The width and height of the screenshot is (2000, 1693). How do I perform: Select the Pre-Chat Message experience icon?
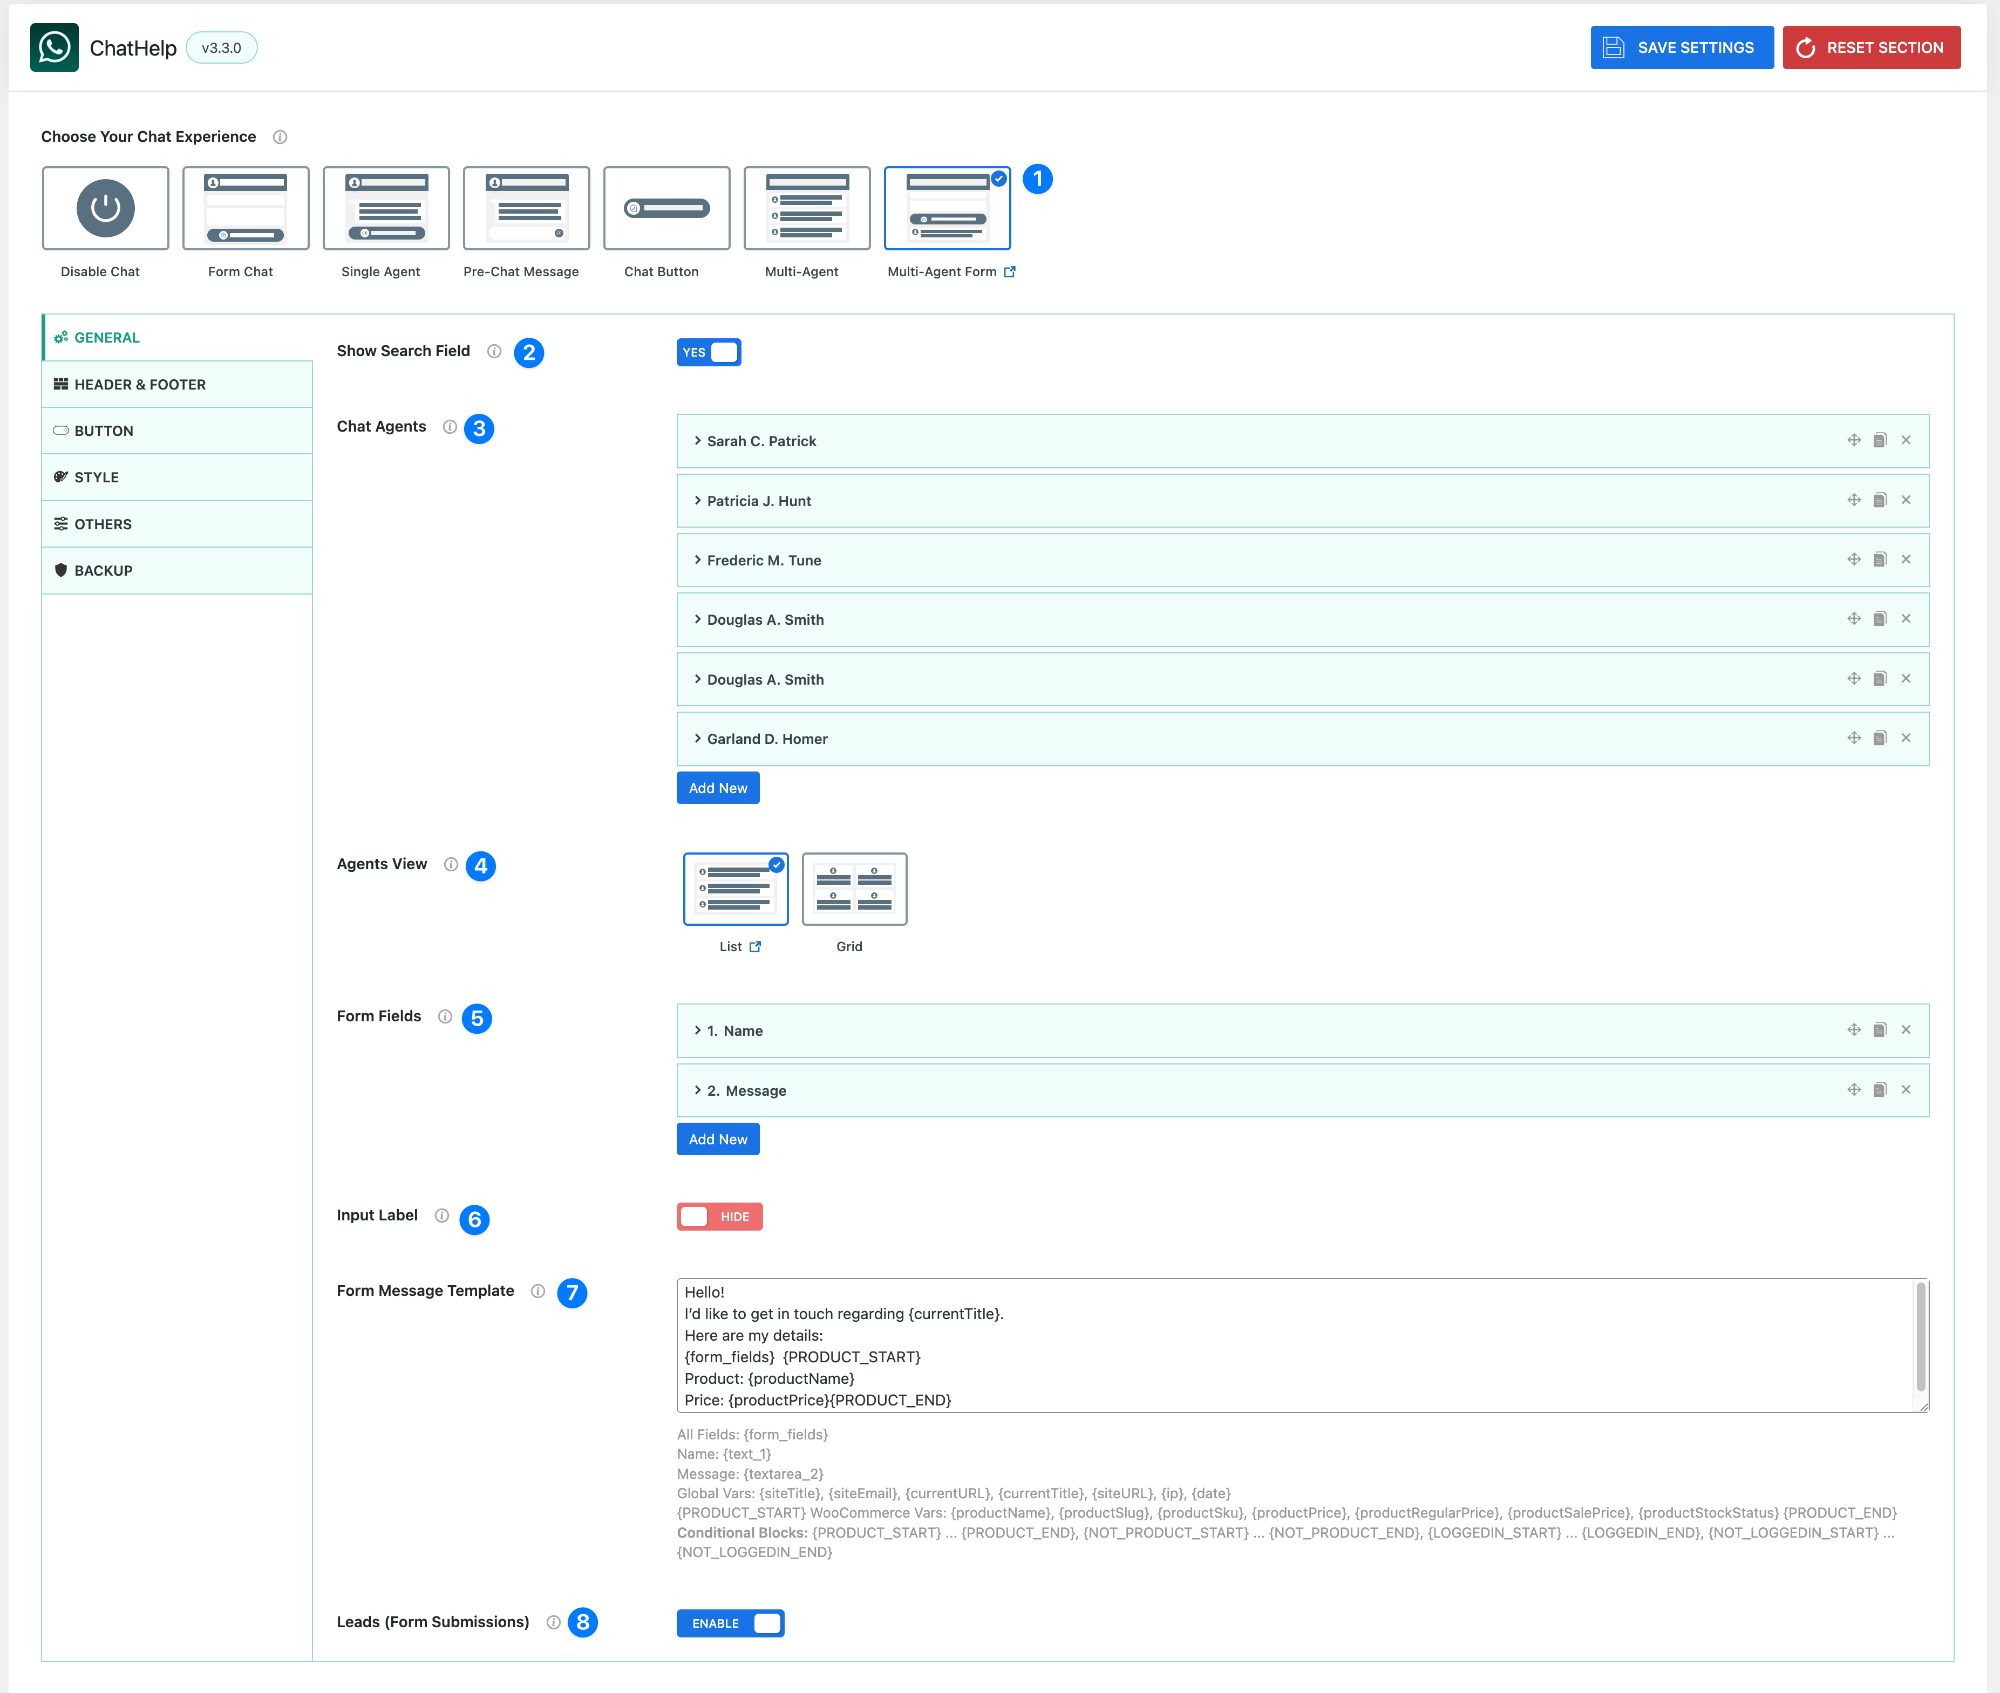[525, 208]
